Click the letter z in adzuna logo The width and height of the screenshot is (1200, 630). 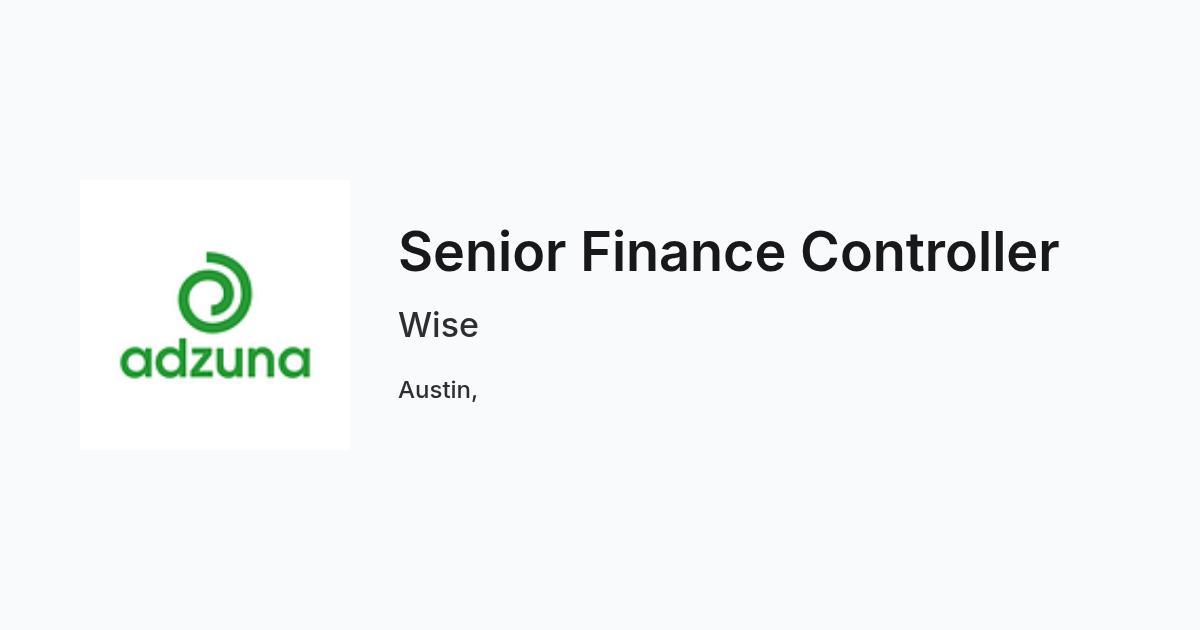pyautogui.click(x=204, y=363)
